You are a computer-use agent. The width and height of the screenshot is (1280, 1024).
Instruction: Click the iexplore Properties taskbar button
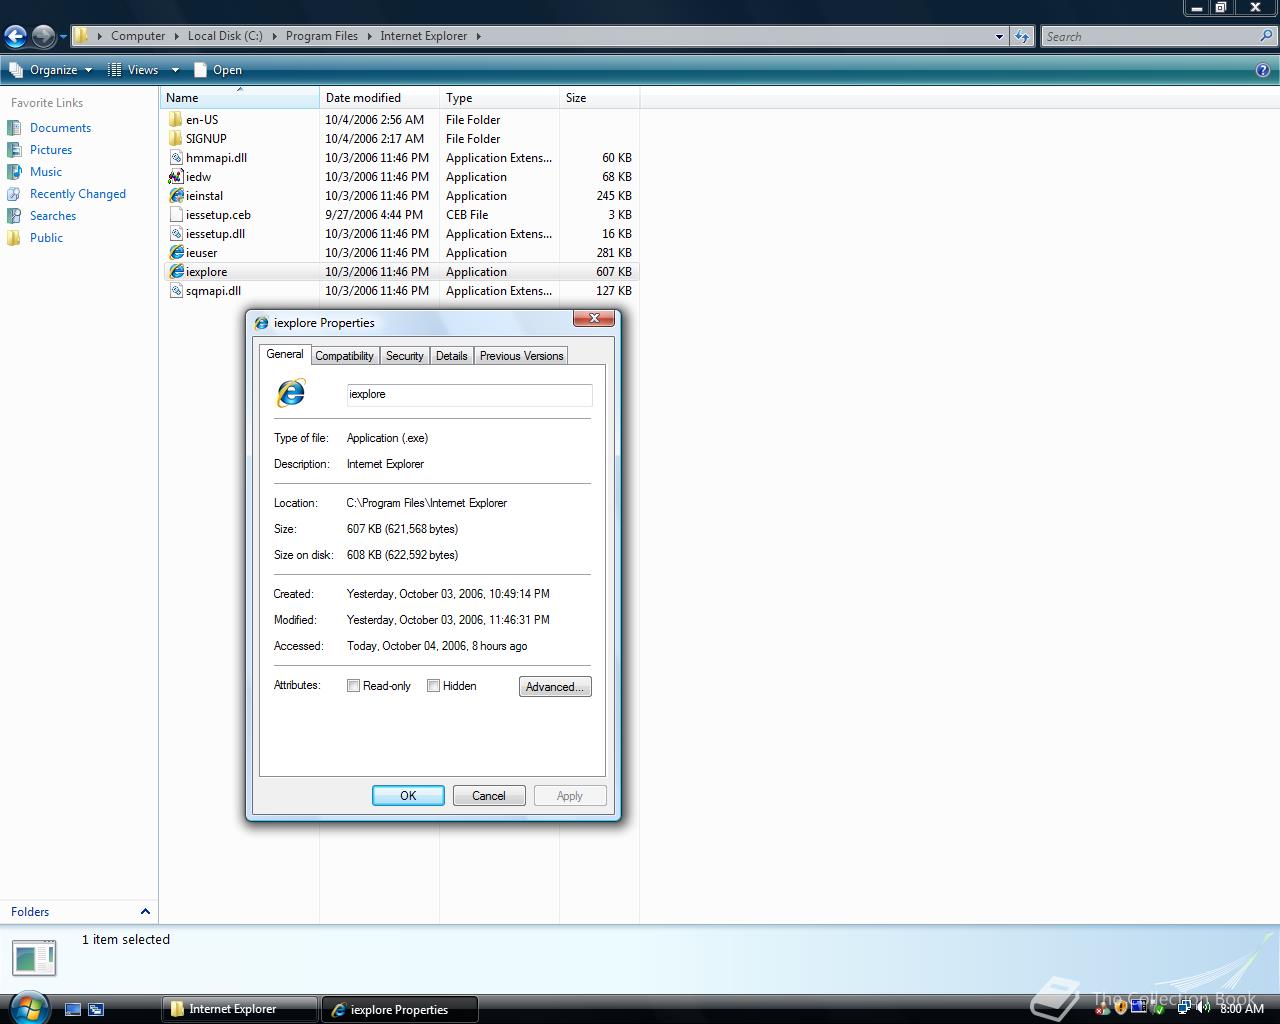(x=399, y=1009)
